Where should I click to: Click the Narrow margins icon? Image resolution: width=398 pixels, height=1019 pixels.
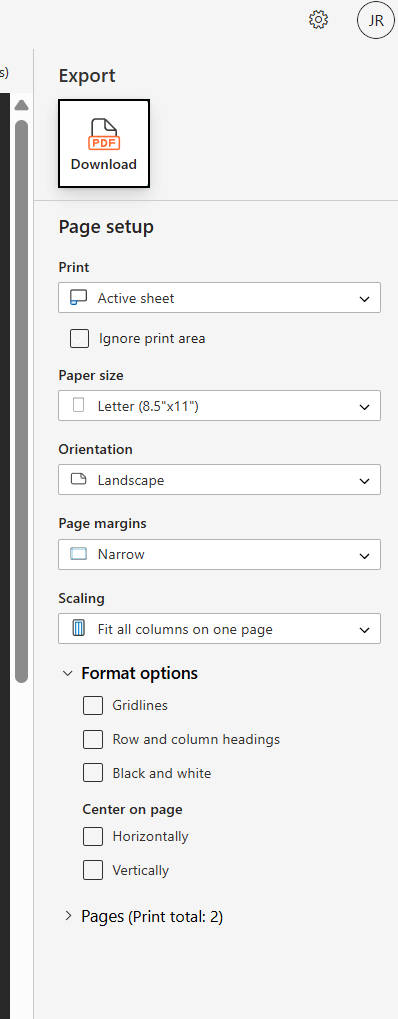click(79, 554)
